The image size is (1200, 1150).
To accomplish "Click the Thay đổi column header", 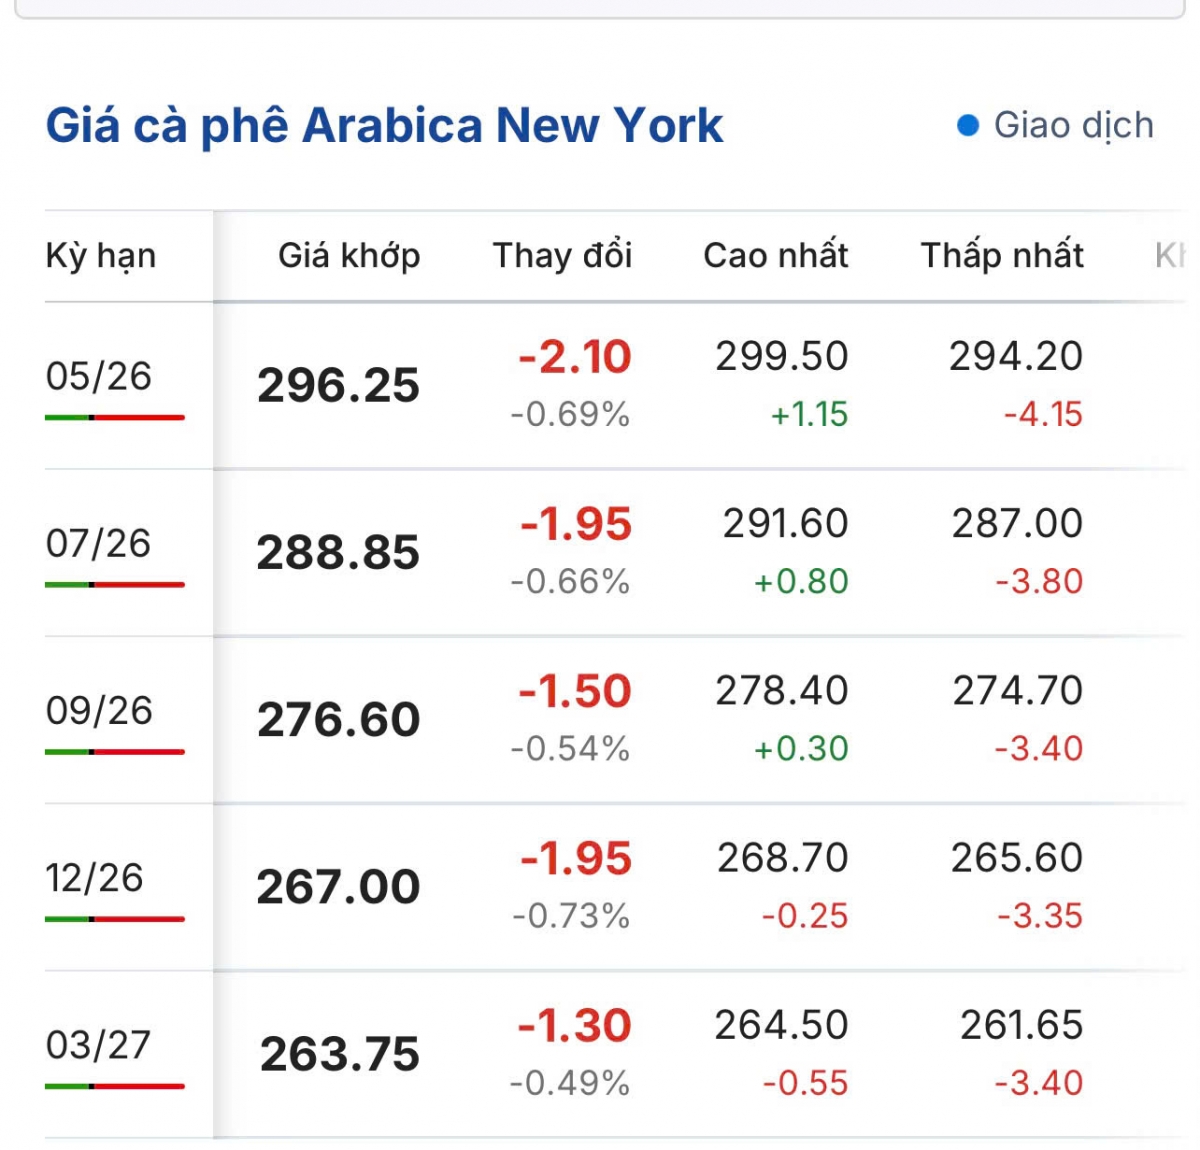I will coord(562,256).
